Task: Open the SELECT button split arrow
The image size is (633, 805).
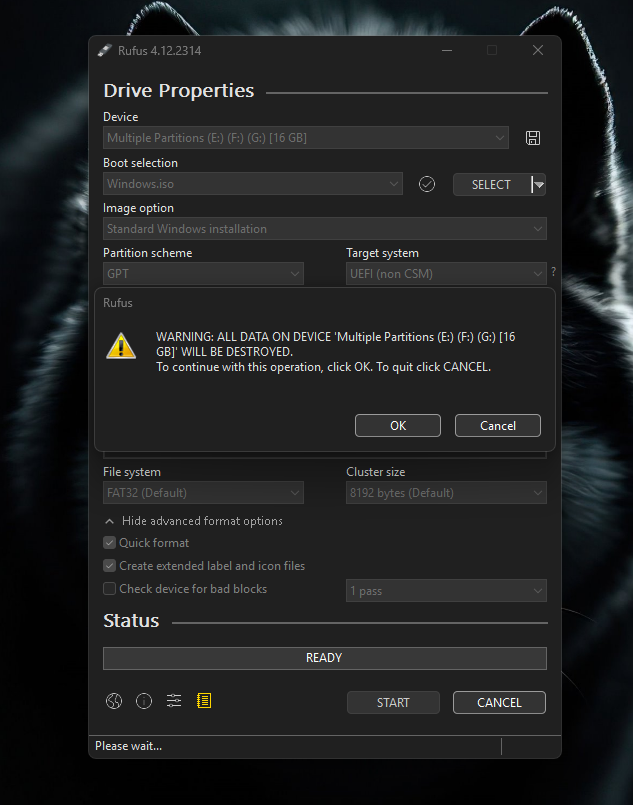Action: [x=538, y=184]
